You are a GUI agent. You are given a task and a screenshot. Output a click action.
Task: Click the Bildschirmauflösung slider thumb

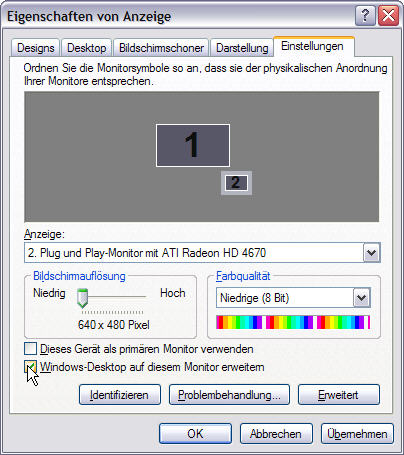(x=82, y=298)
